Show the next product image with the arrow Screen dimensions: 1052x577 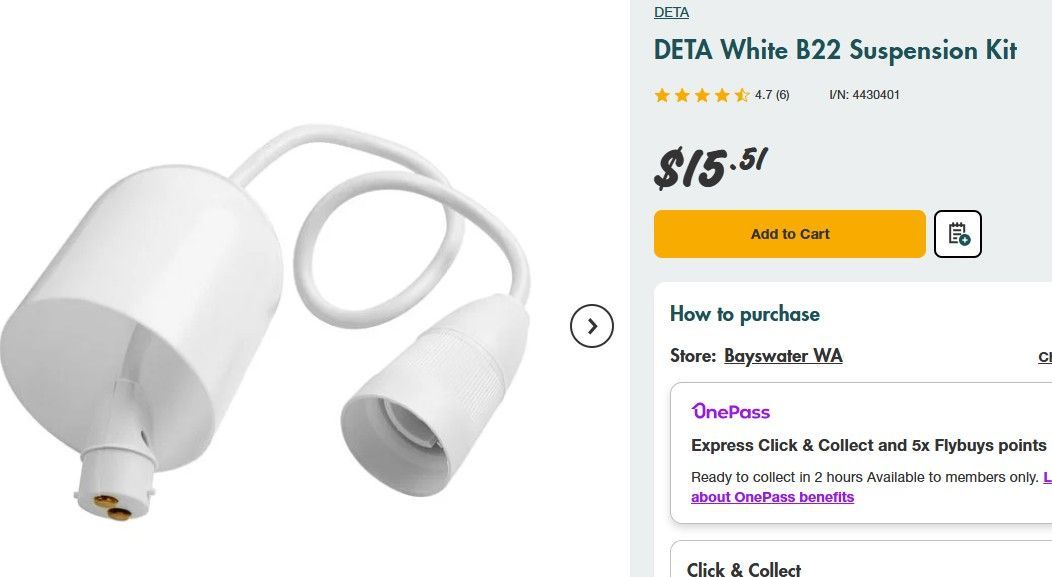[592, 326]
